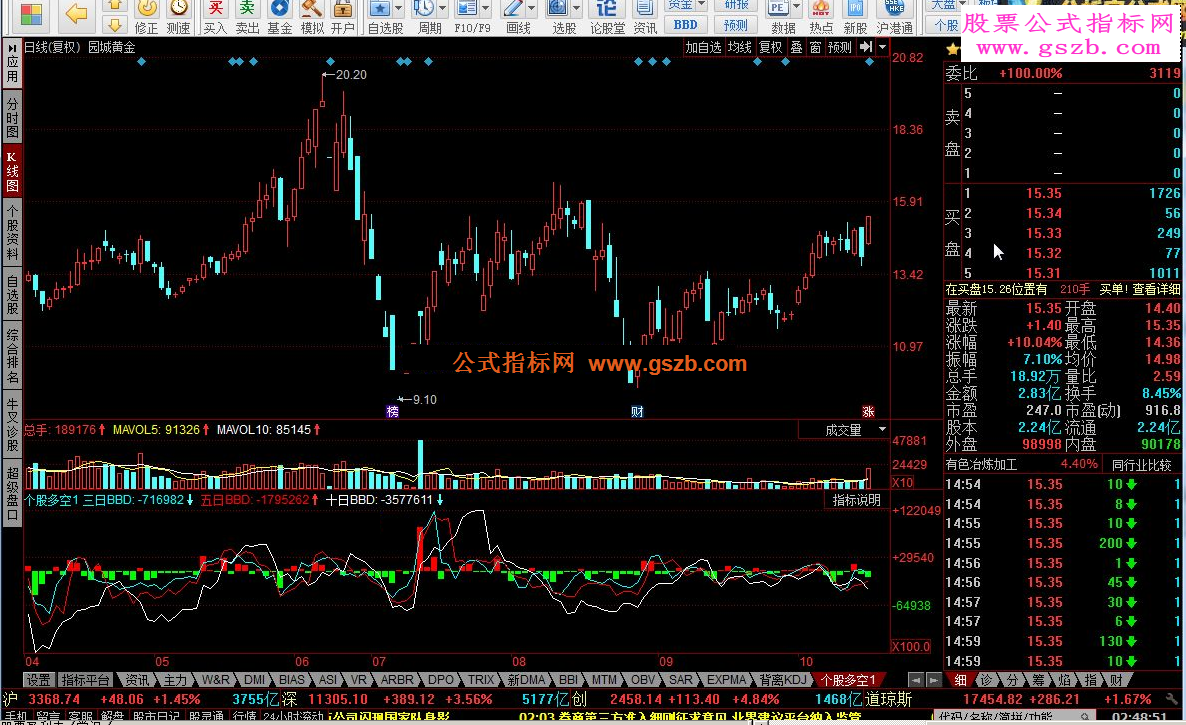Switch to the BIAS indicator tab

coord(291,680)
